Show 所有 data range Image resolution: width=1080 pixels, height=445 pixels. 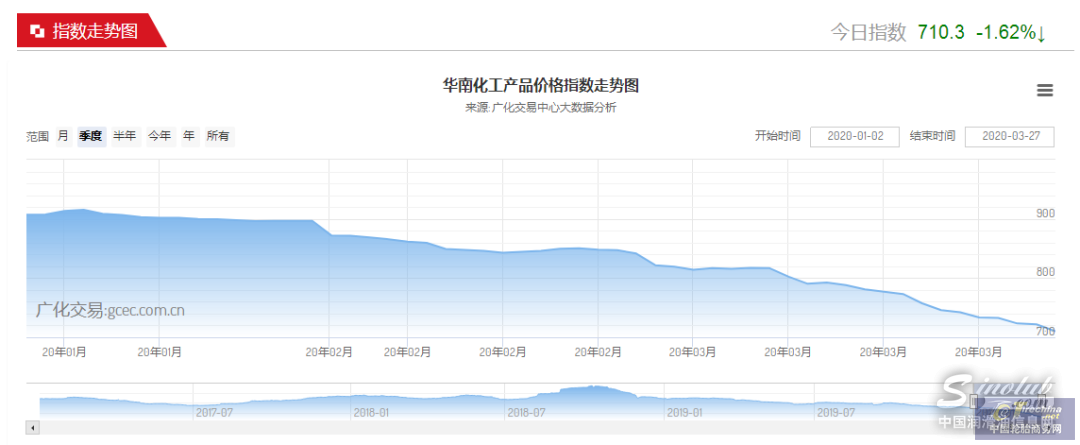218,136
